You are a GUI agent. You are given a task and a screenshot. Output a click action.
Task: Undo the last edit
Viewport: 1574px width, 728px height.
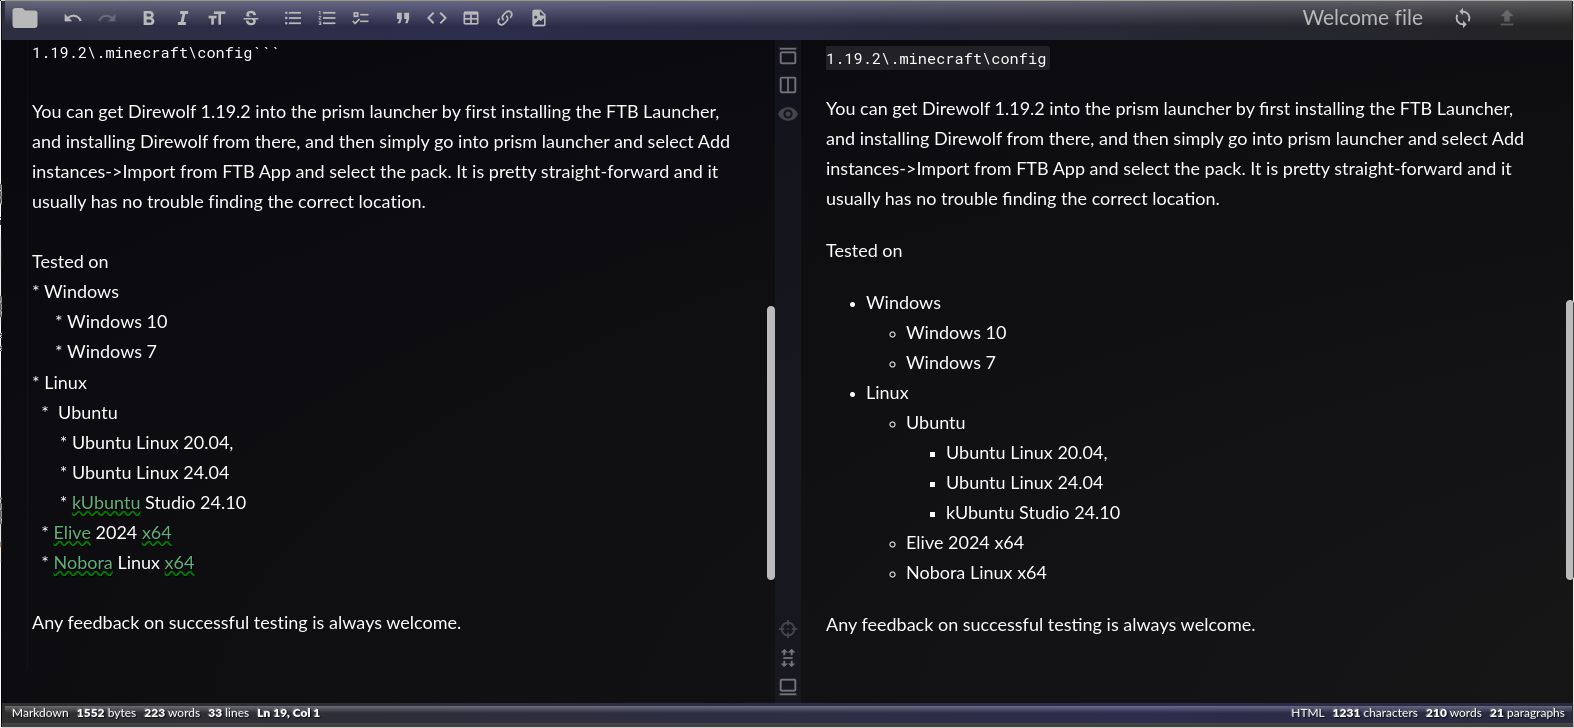tap(72, 18)
